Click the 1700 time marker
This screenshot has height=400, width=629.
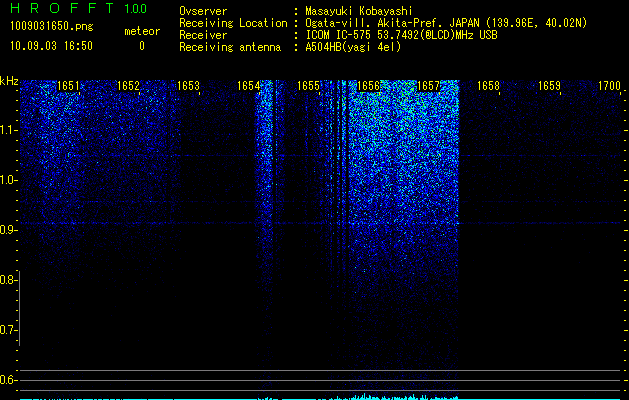(x=609, y=86)
